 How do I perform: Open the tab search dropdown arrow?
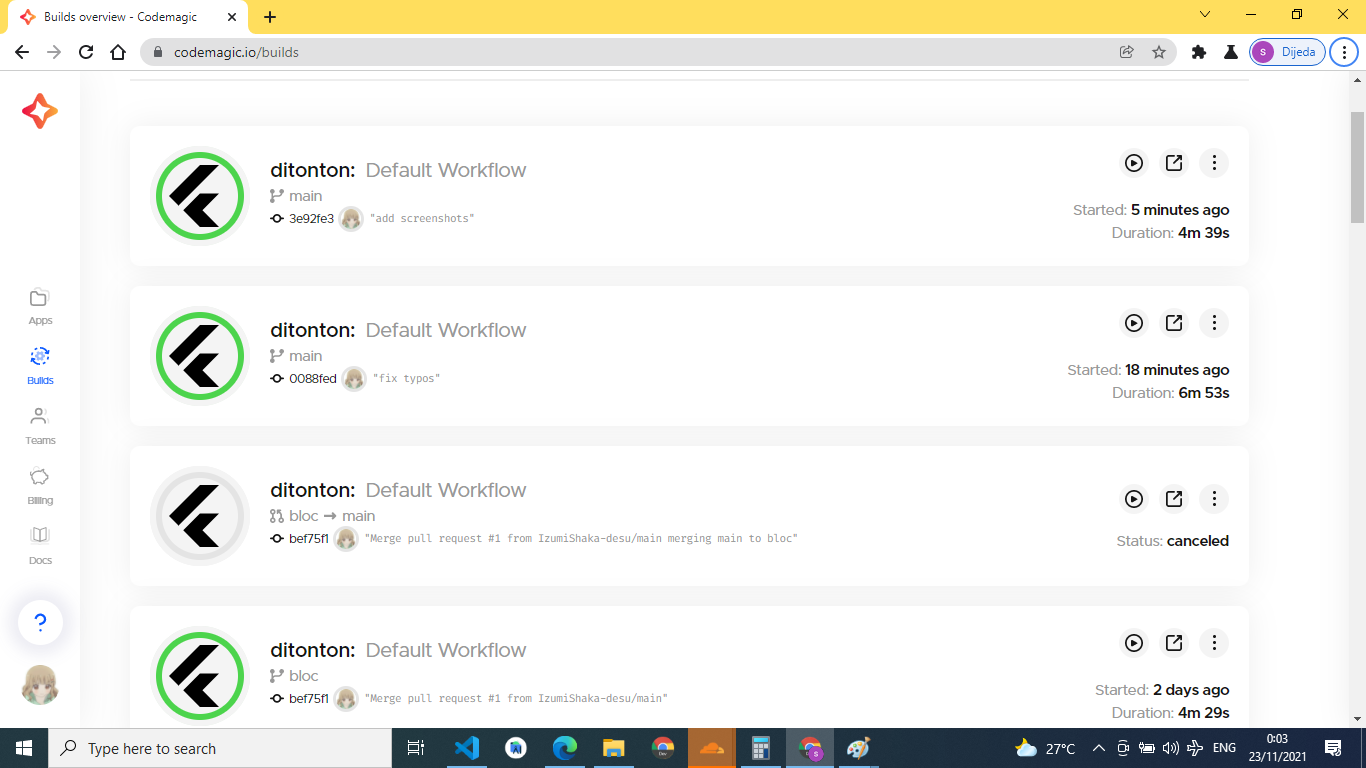click(x=1205, y=15)
